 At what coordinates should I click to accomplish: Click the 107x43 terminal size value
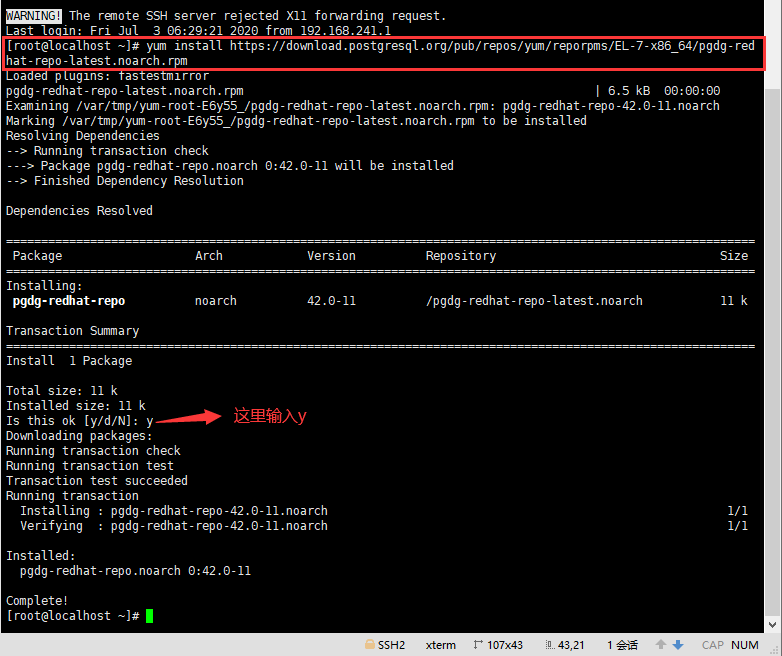tap(505, 645)
